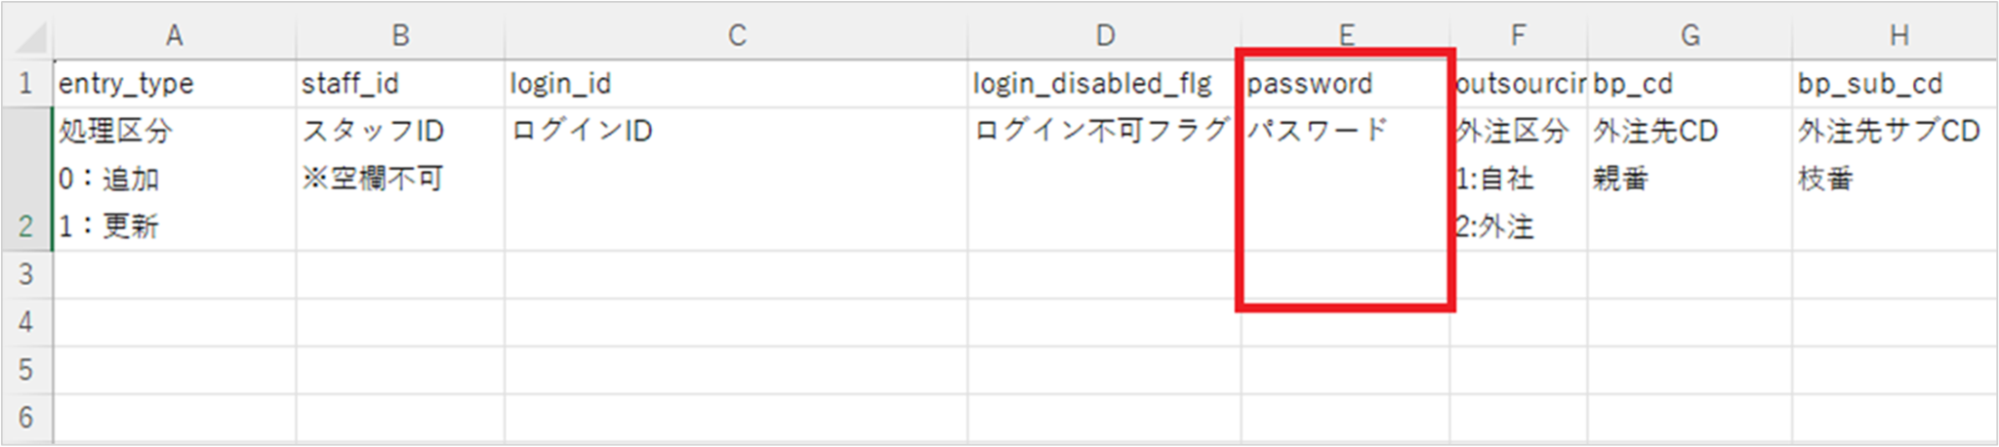
Task: Click the パスワード description cell
Action: point(1346,180)
